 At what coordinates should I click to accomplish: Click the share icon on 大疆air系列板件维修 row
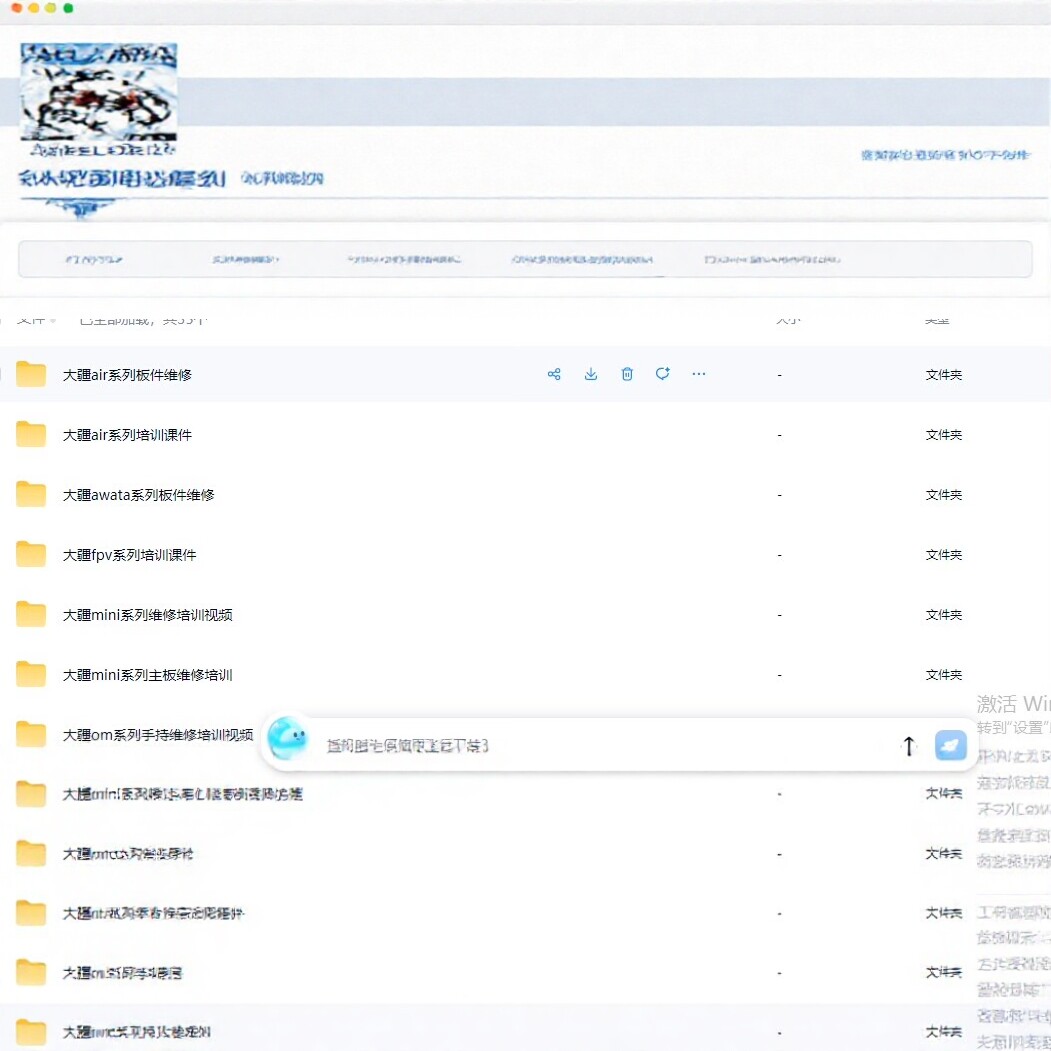(554, 373)
